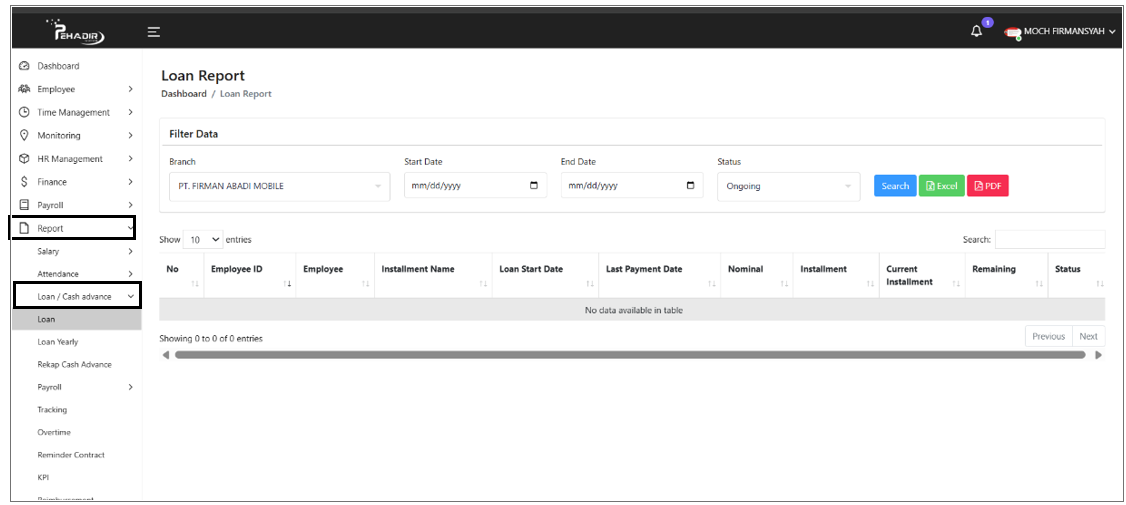Screen dimensions: 1126x505
Task: Open the Start Date calendar picker icon
Action: click(x=534, y=186)
